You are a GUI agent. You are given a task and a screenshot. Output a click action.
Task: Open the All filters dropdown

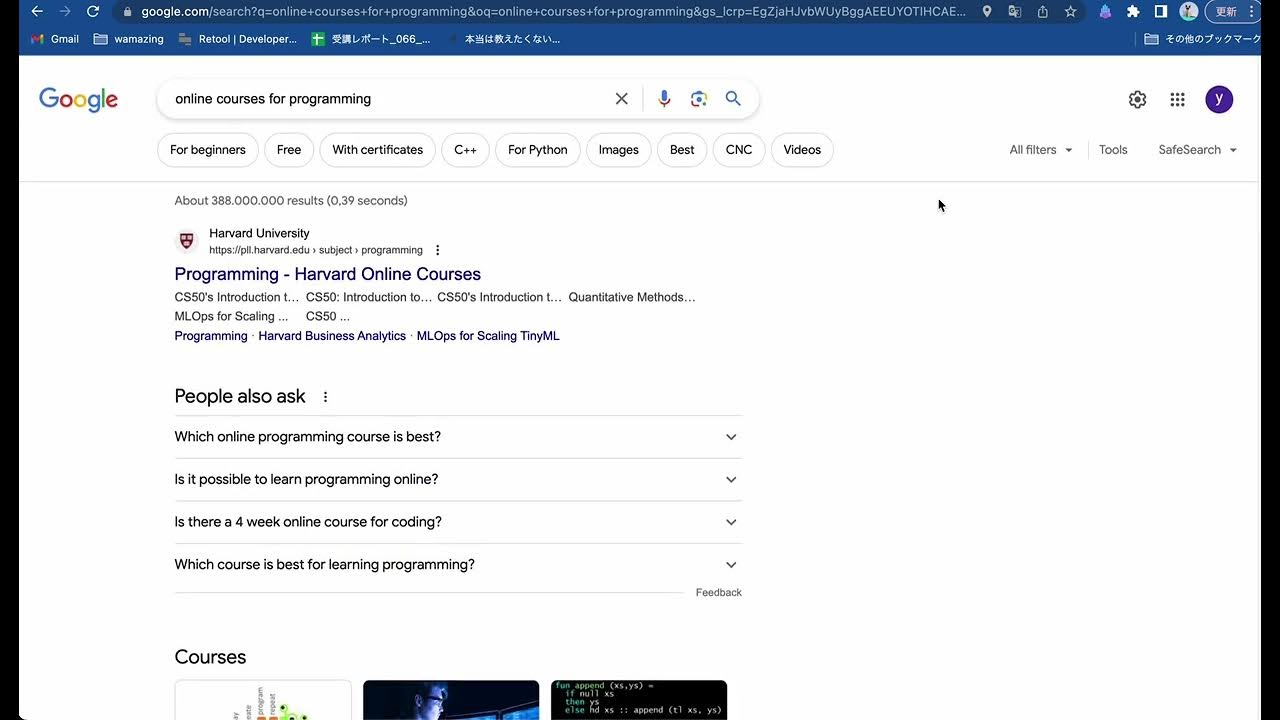click(1041, 150)
